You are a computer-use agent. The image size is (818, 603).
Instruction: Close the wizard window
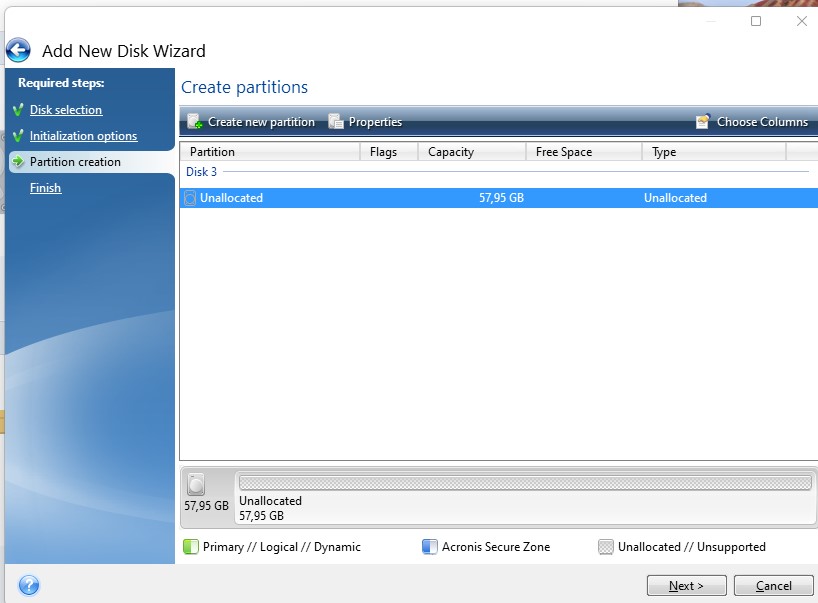[802, 21]
